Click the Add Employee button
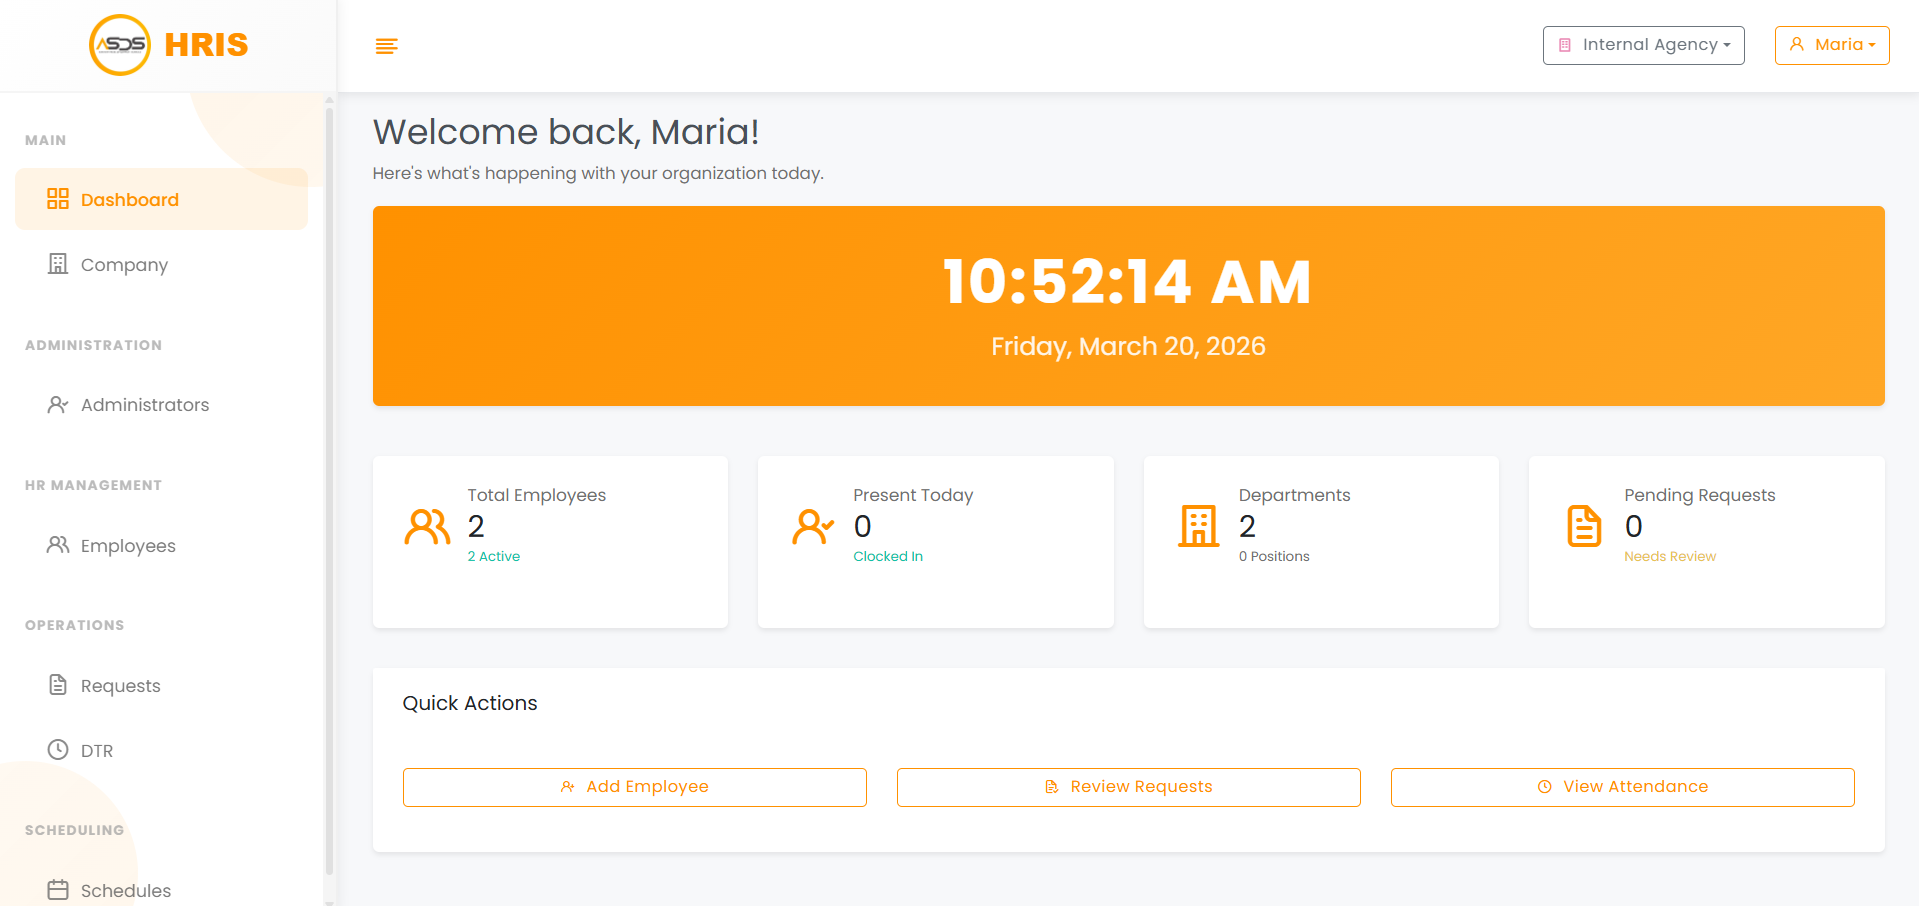 pos(634,787)
